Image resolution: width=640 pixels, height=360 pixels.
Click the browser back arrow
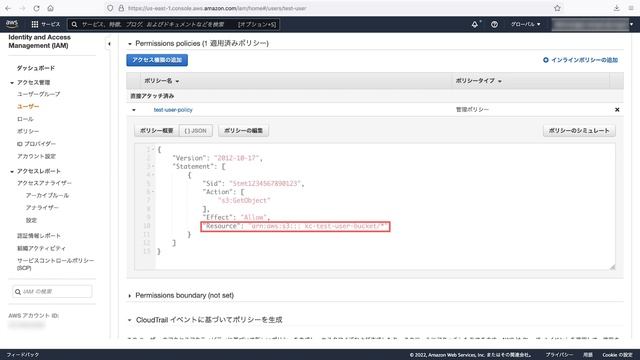pos(8,8)
